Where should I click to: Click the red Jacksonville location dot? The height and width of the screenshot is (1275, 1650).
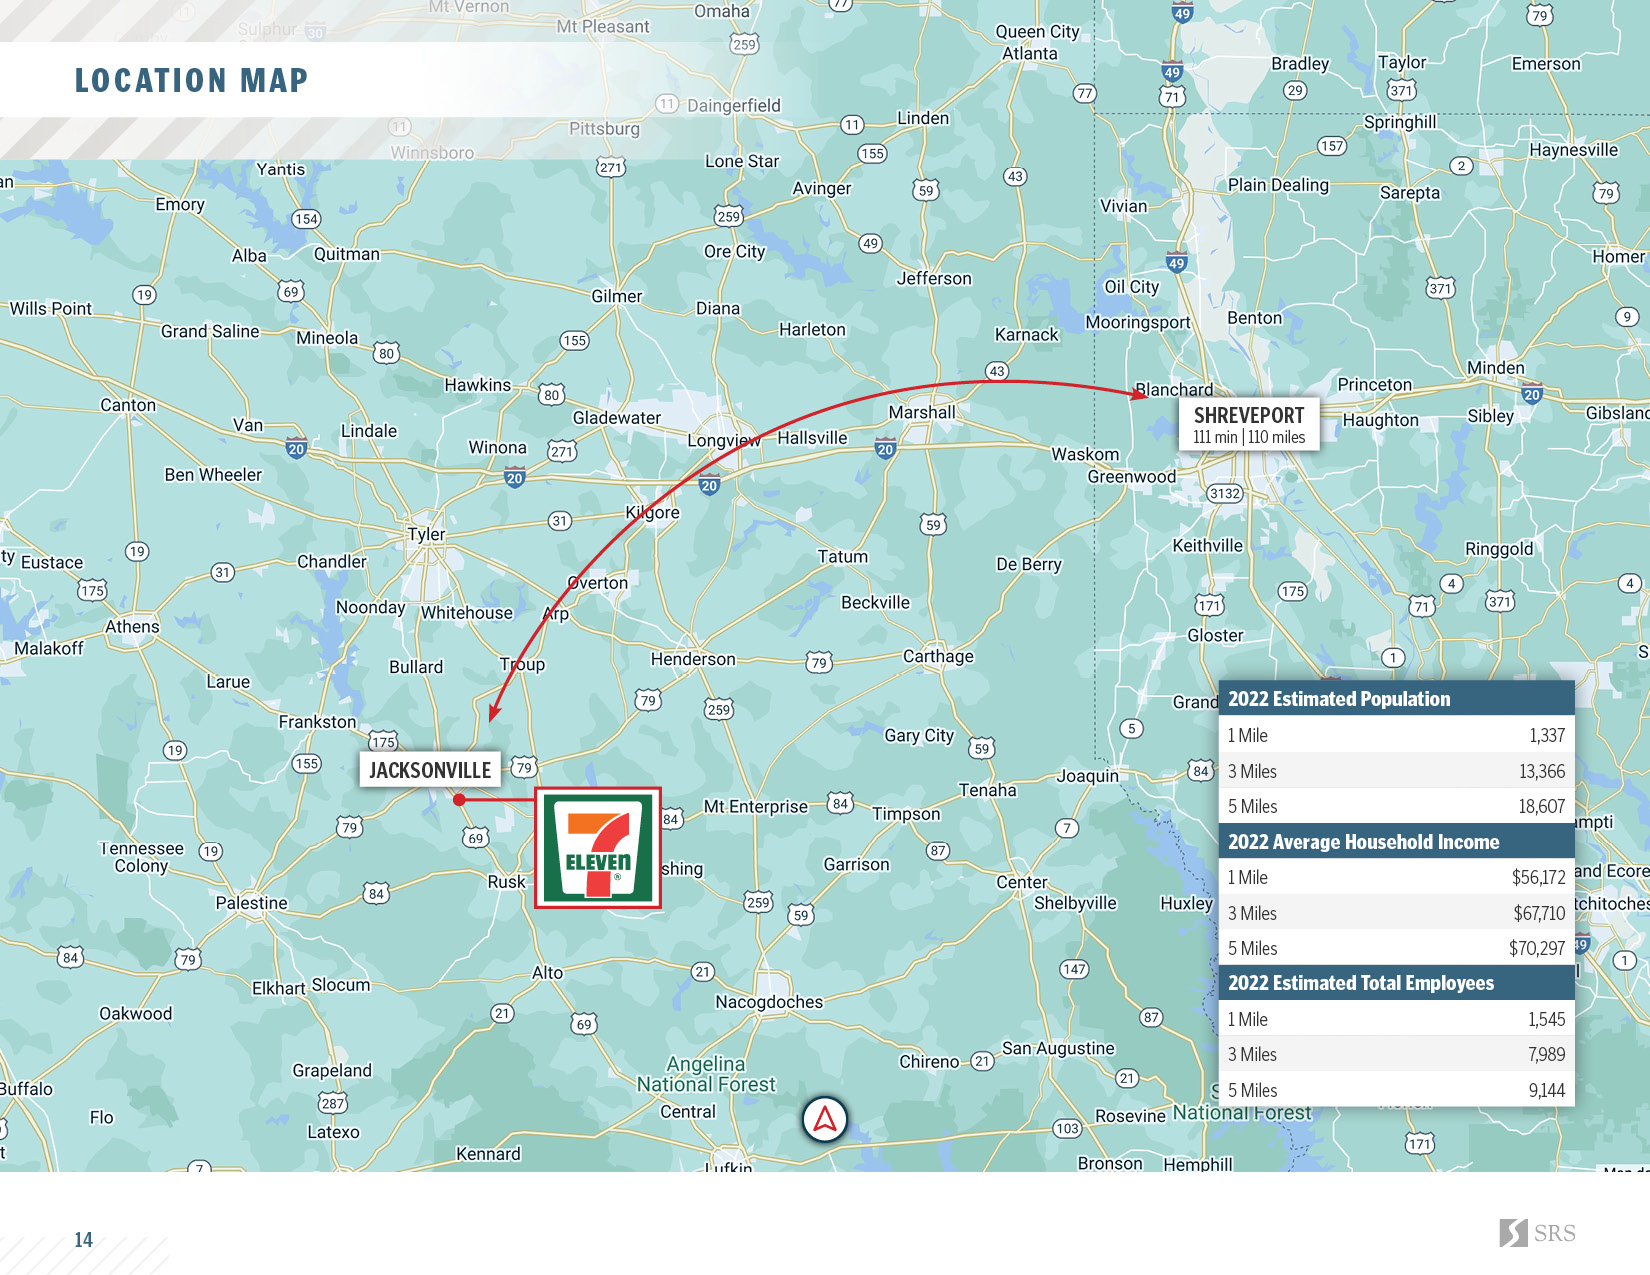[x=459, y=799]
